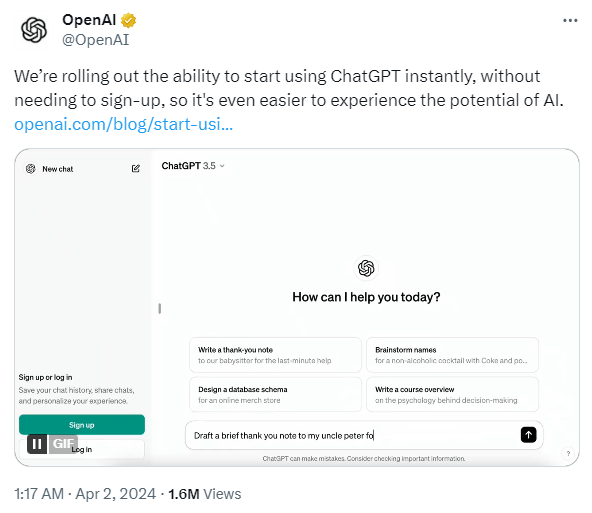Pause the GIF playback
The width and height of the screenshot is (592, 513).
(37, 444)
